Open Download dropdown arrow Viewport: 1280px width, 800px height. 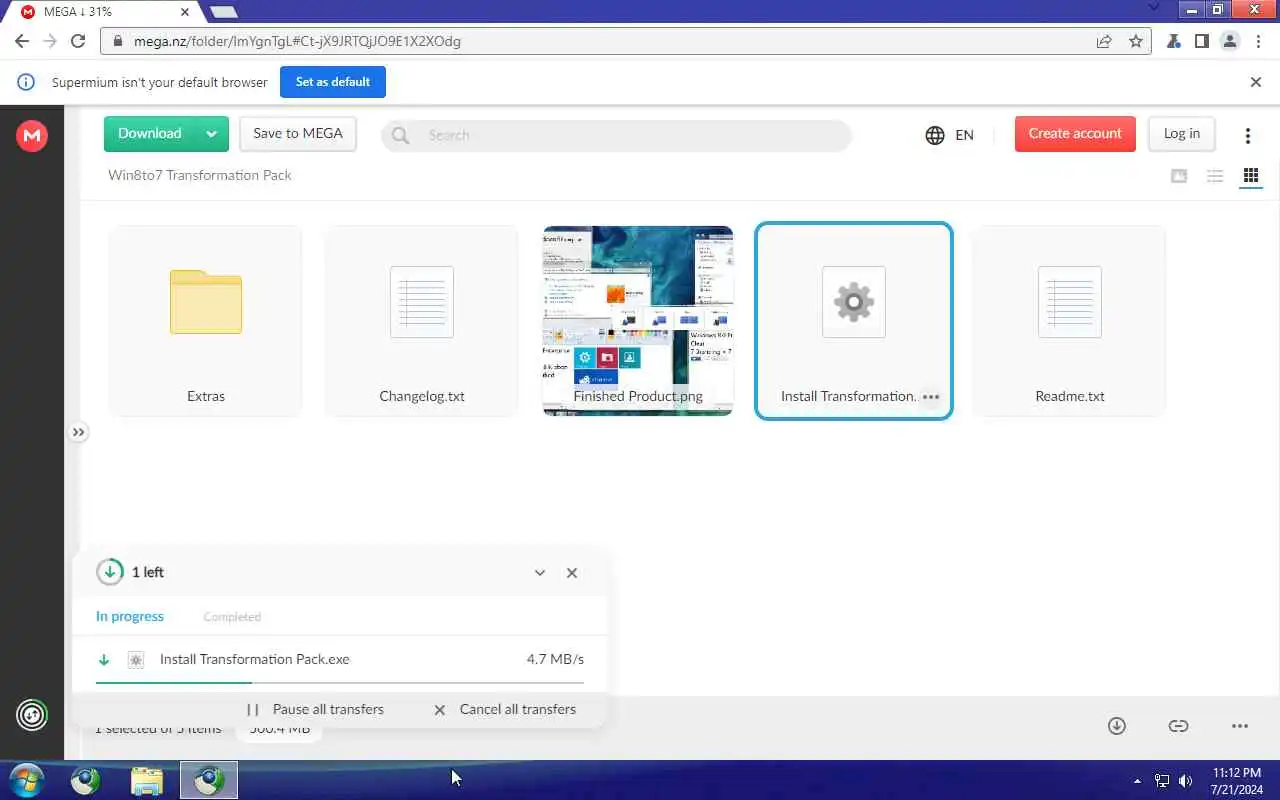pos(211,134)
